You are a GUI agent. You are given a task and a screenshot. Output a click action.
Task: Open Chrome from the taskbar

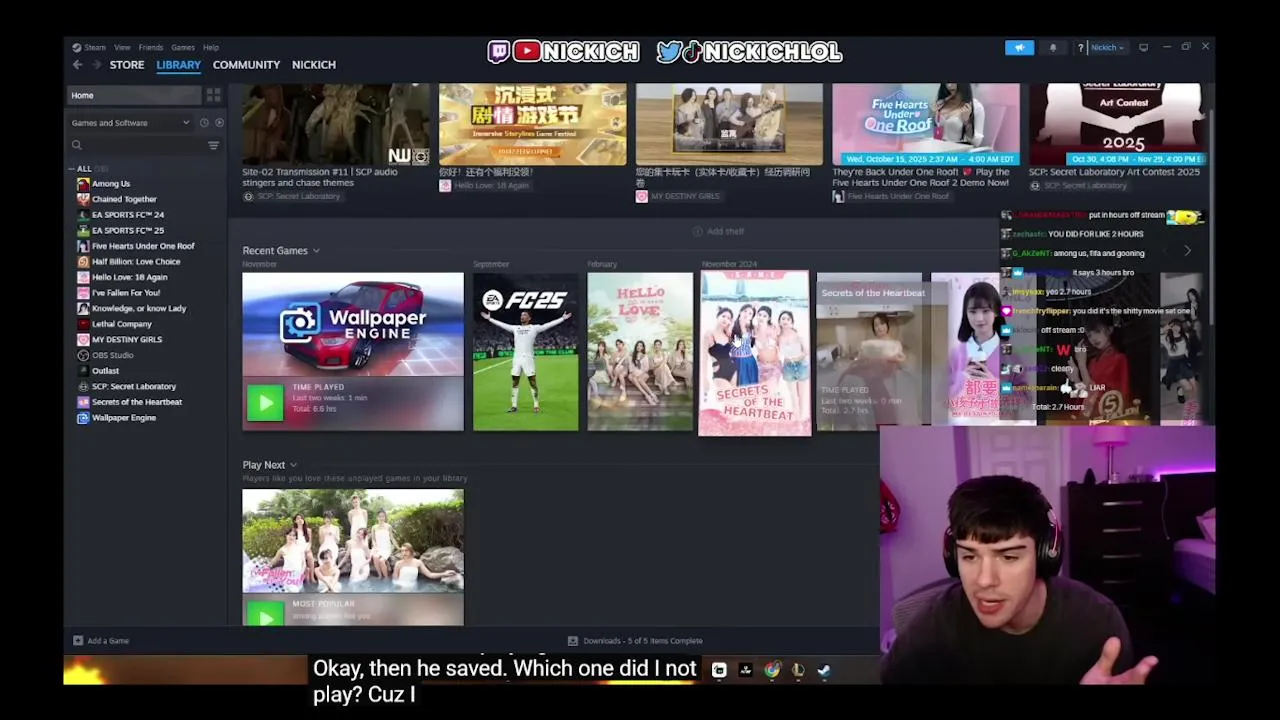tap(771, 670)
